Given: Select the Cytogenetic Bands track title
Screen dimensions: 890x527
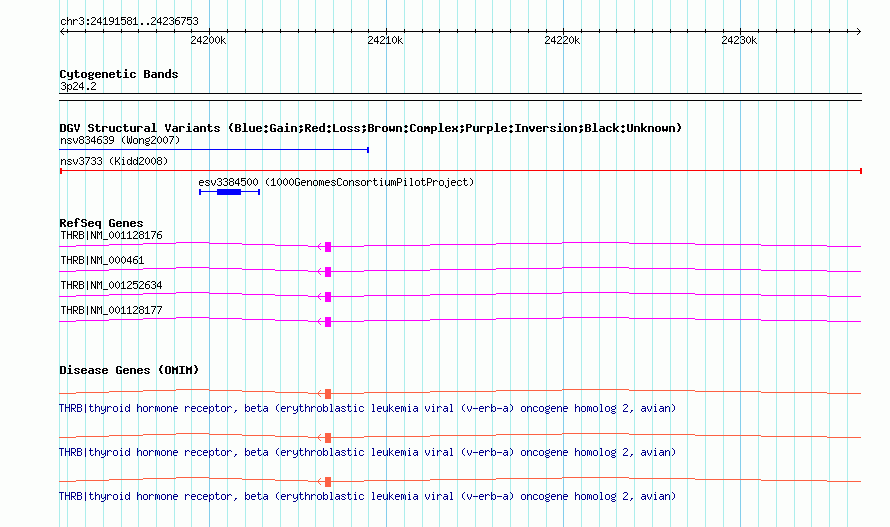Looking at the screenshot, I should 119,74.
